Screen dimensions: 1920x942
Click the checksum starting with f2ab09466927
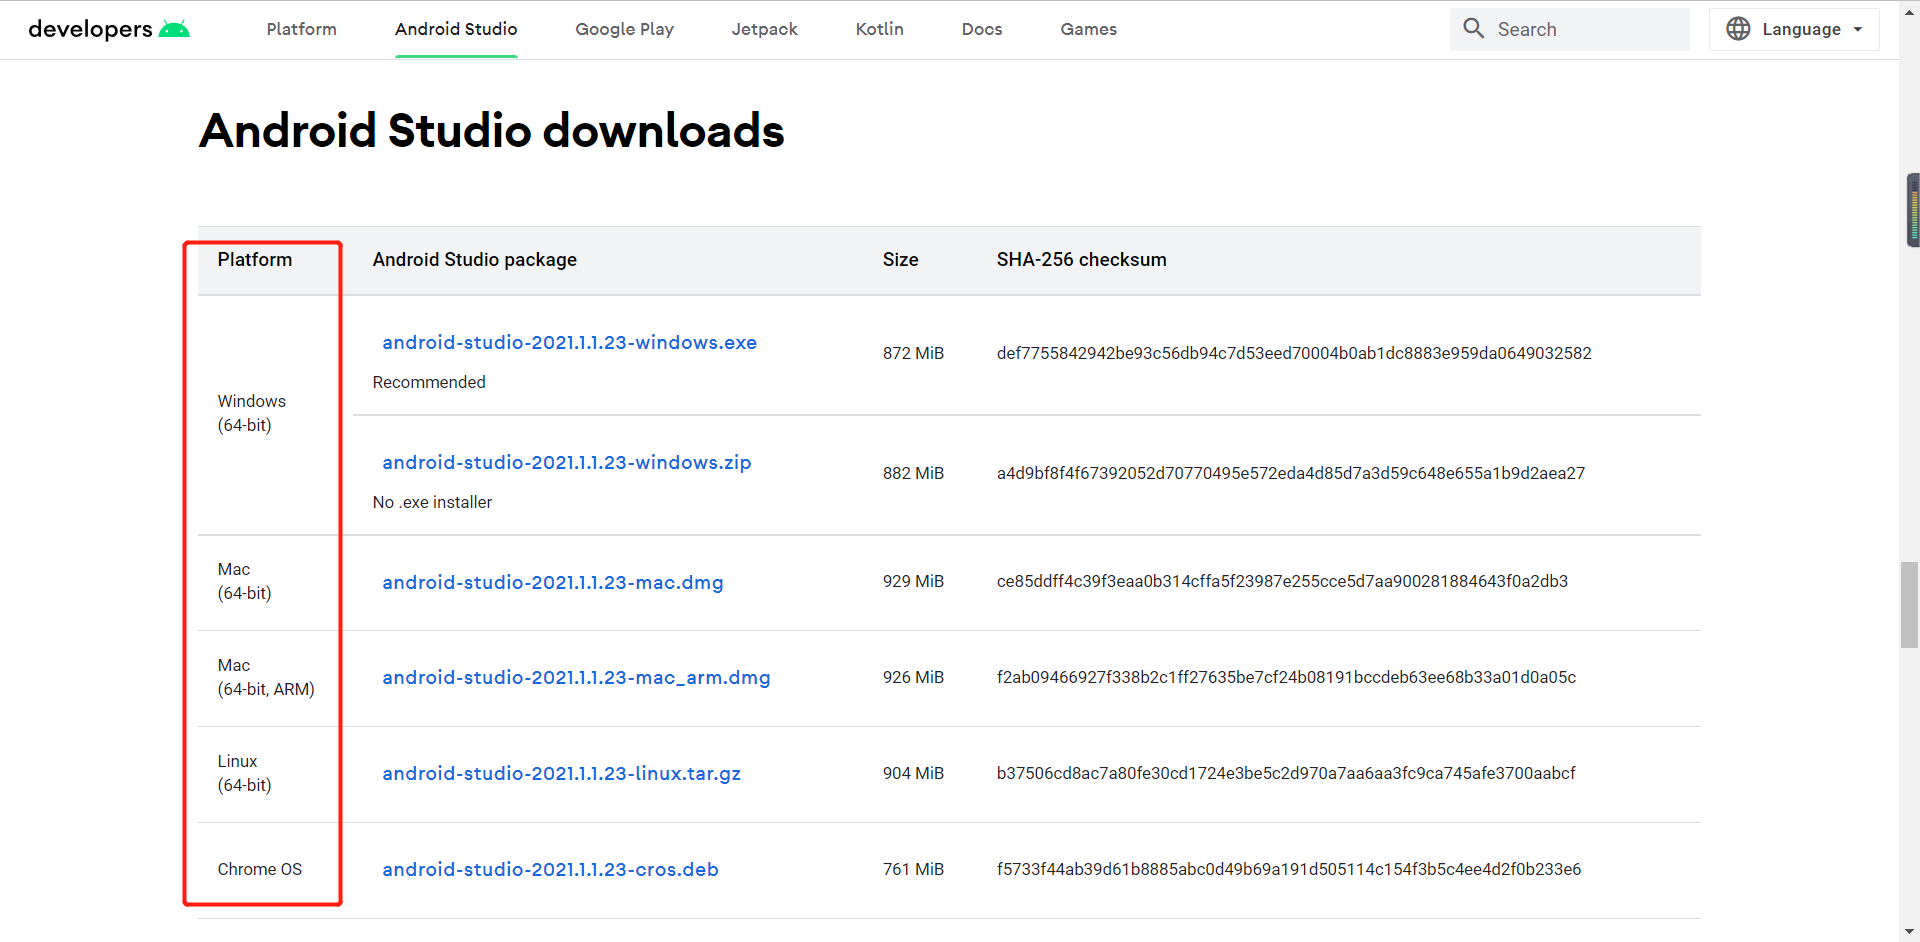point(1286,677)
